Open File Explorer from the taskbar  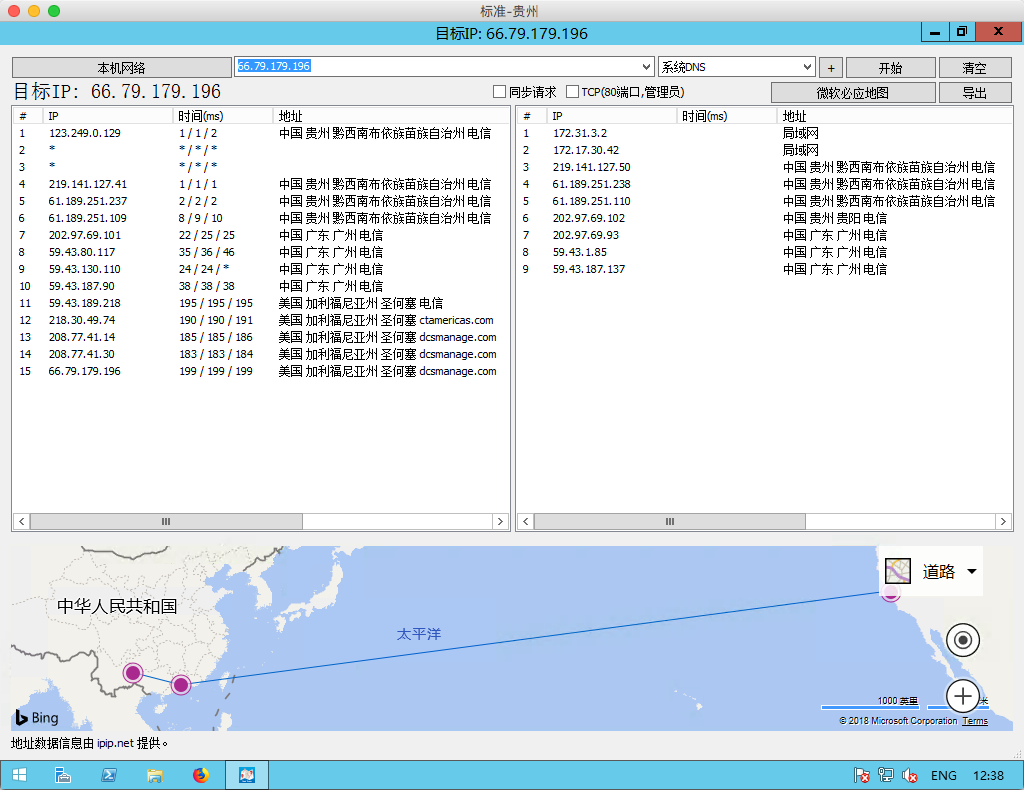[x=155, y=775]
